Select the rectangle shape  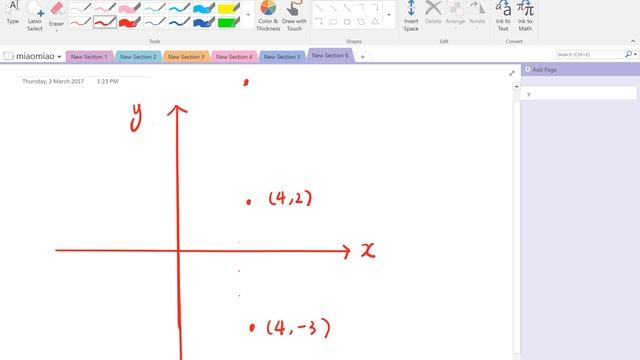(333, 22)
